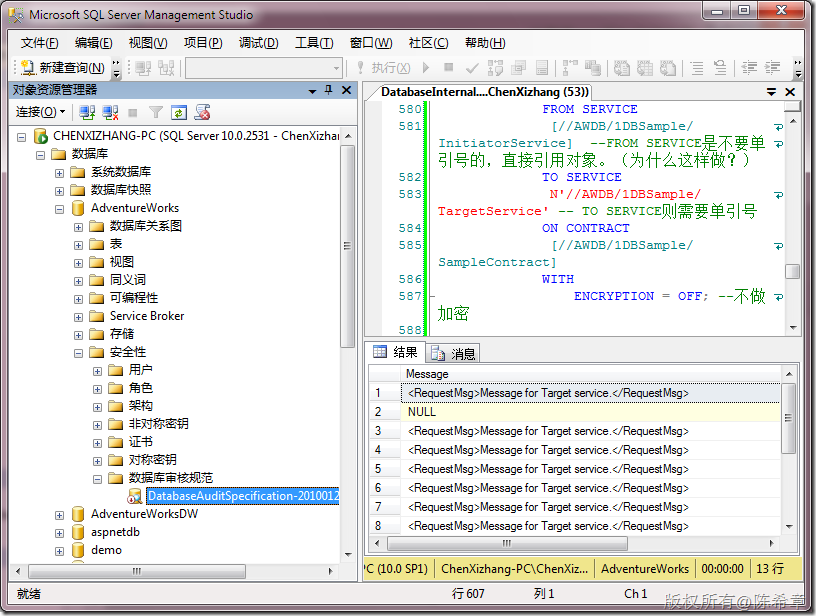
Task: Open the Object Explorer window position dropdown arrow
Action: [x=312, y=91]
